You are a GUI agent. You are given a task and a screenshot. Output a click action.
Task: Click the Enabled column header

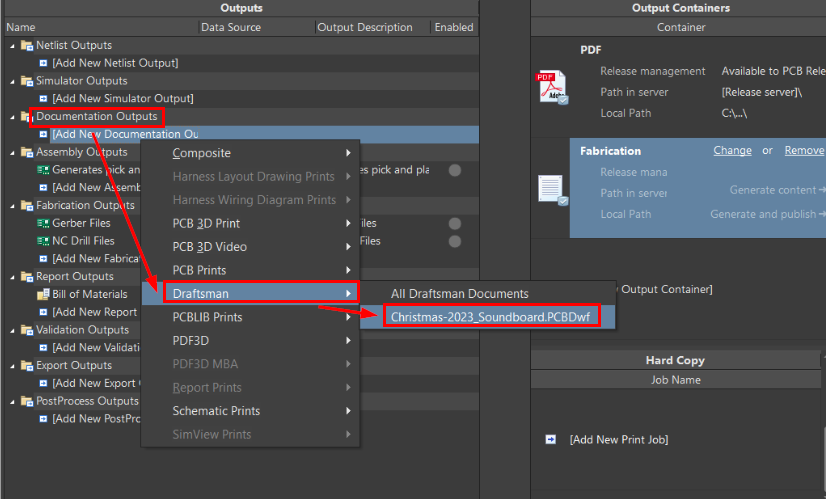[454, 27]
